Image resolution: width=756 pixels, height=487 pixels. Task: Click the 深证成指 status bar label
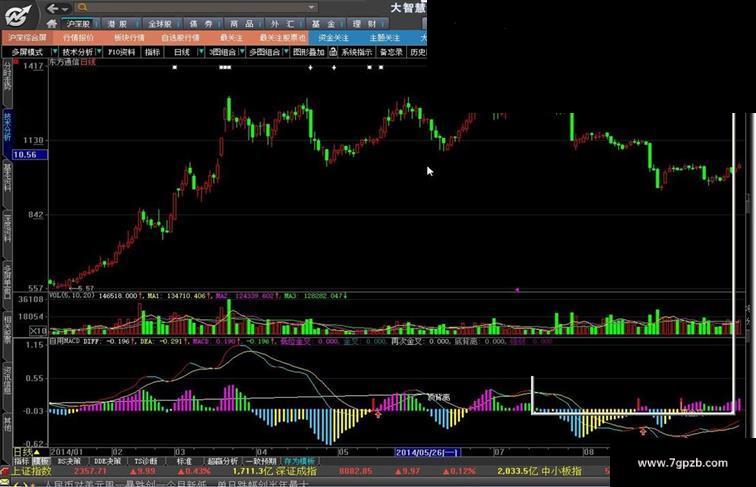pos(297,471)
